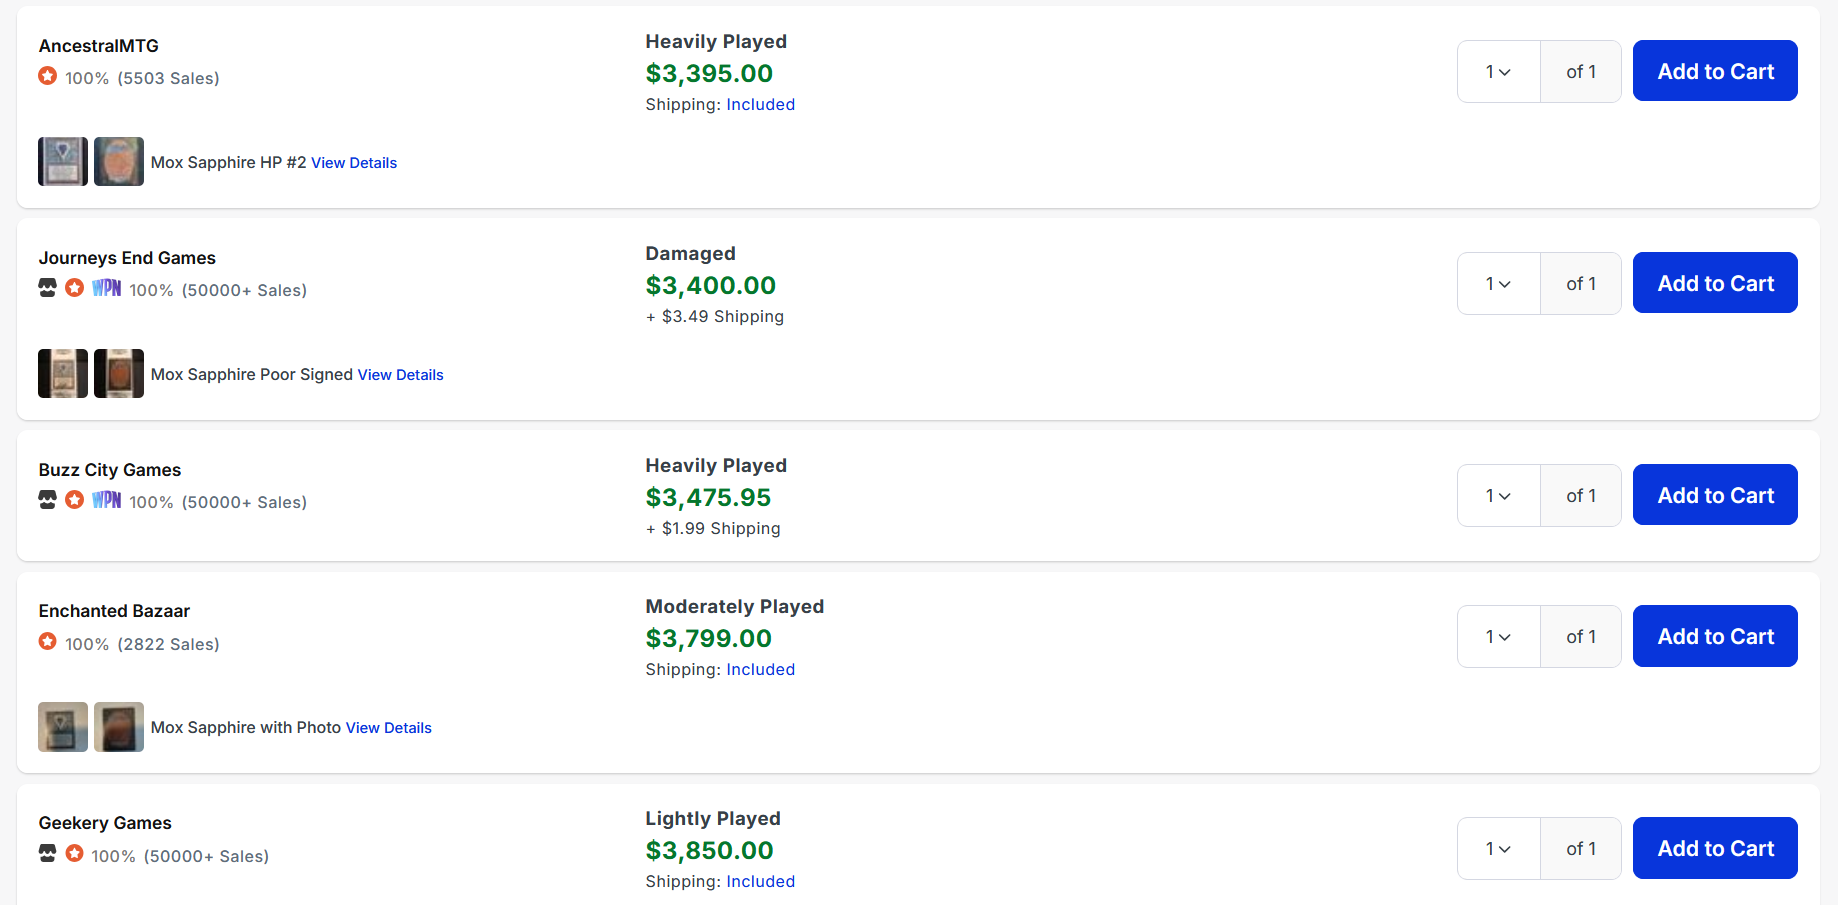The height and width of the screenshot is (905, 1838).
Task: Open AncestralMTG front card photo thumbnail
Action: click(63, 162)
